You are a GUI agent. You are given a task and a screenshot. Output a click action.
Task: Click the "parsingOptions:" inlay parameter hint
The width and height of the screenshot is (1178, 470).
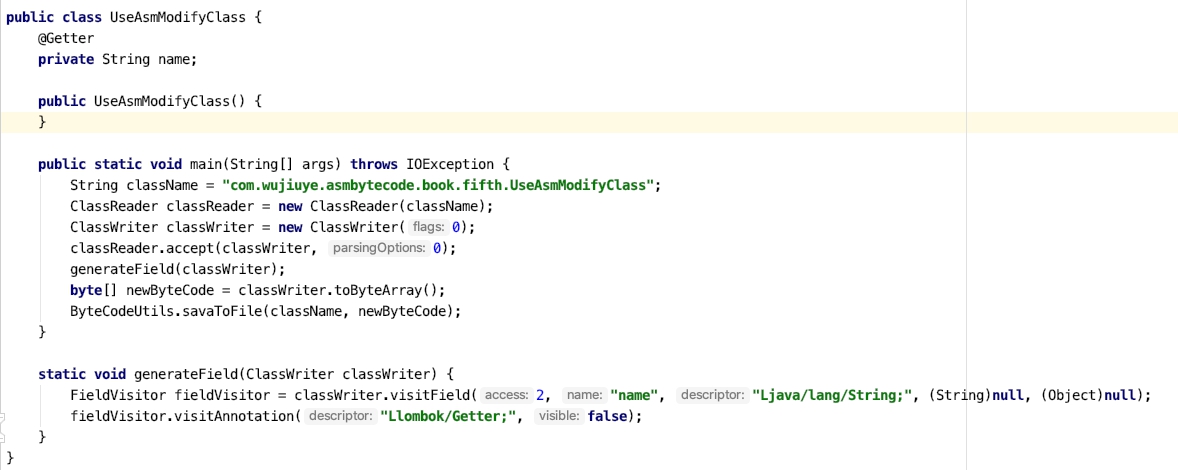tap(379, 248)
